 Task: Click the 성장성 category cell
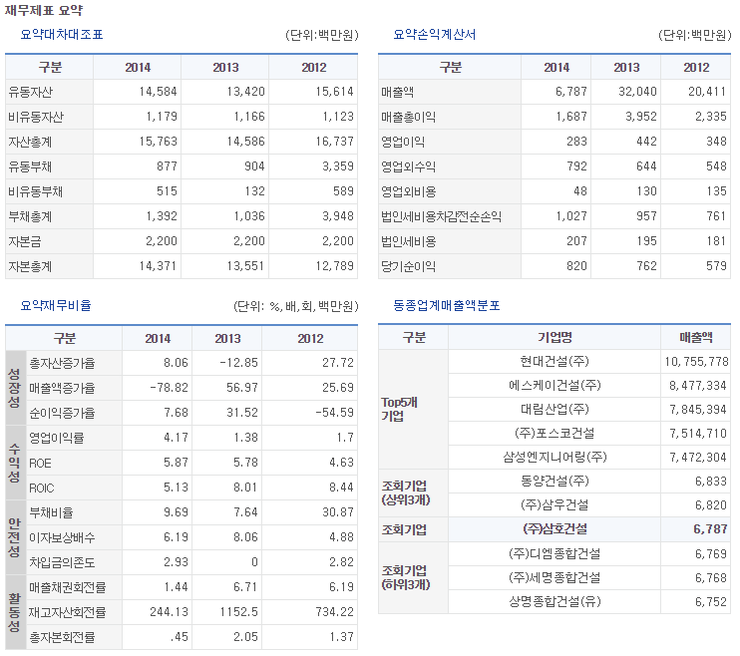[x=15, y=388]
